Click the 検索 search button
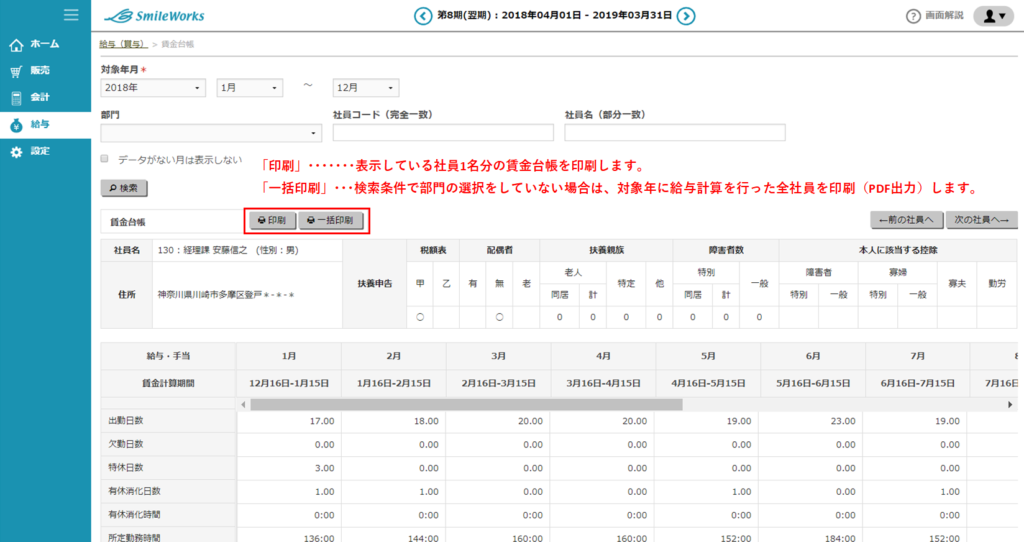Image resolution: width=1024 pixels, height=542 pixels. pos(124,188)
